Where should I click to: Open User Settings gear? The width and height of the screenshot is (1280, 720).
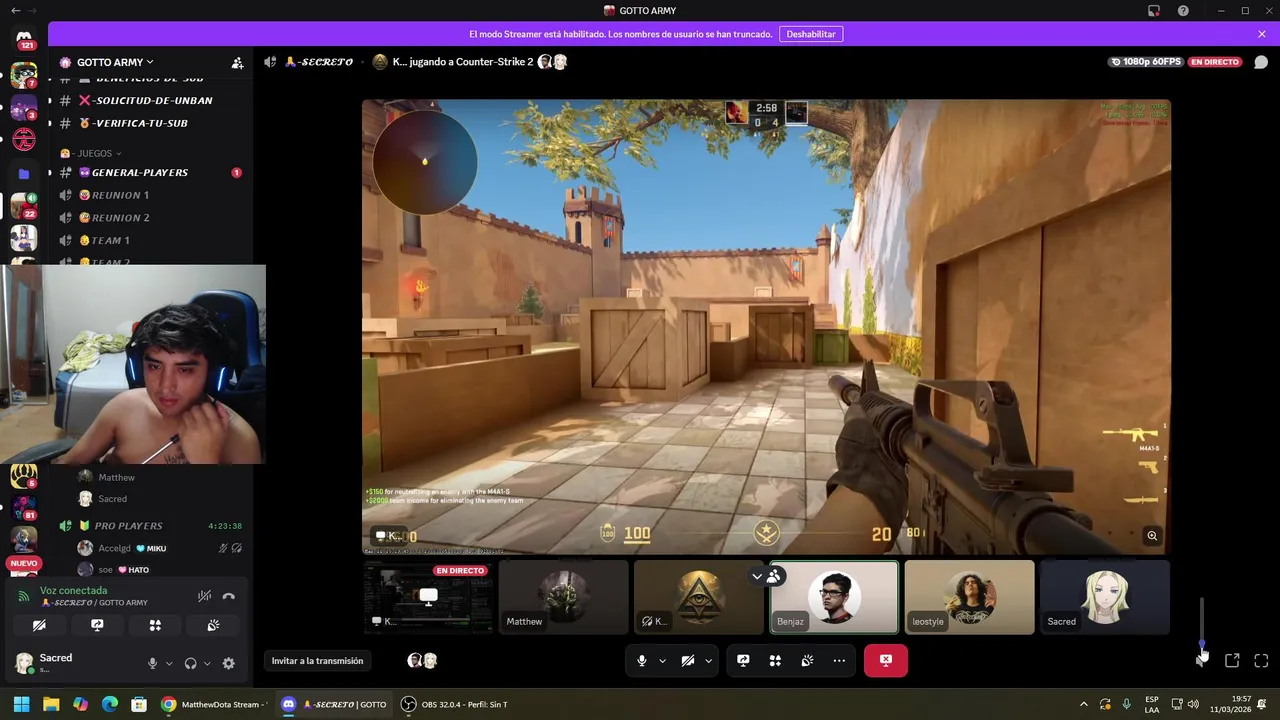pyautogui.click(x=228, y=663)
